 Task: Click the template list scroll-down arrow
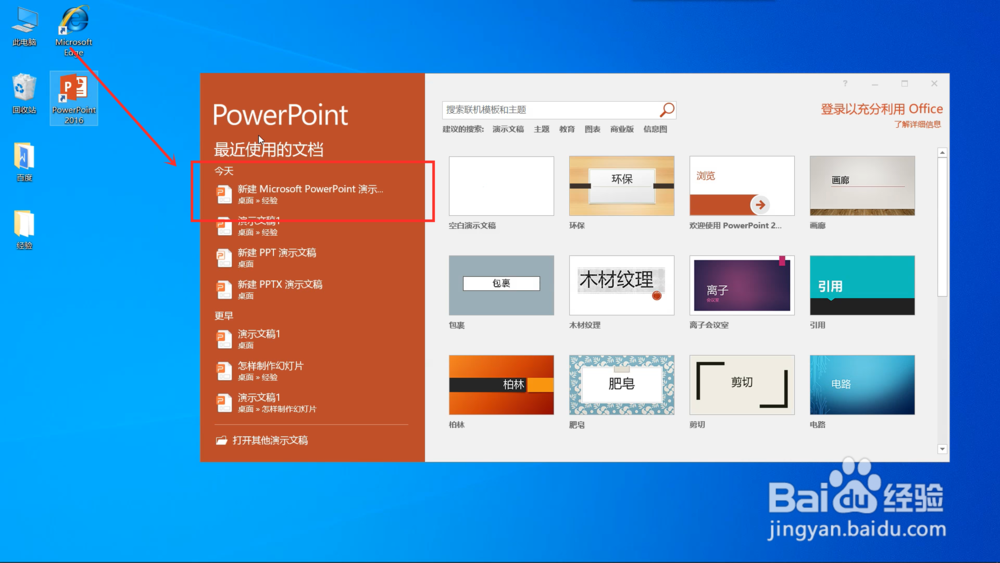pos(942,449)
